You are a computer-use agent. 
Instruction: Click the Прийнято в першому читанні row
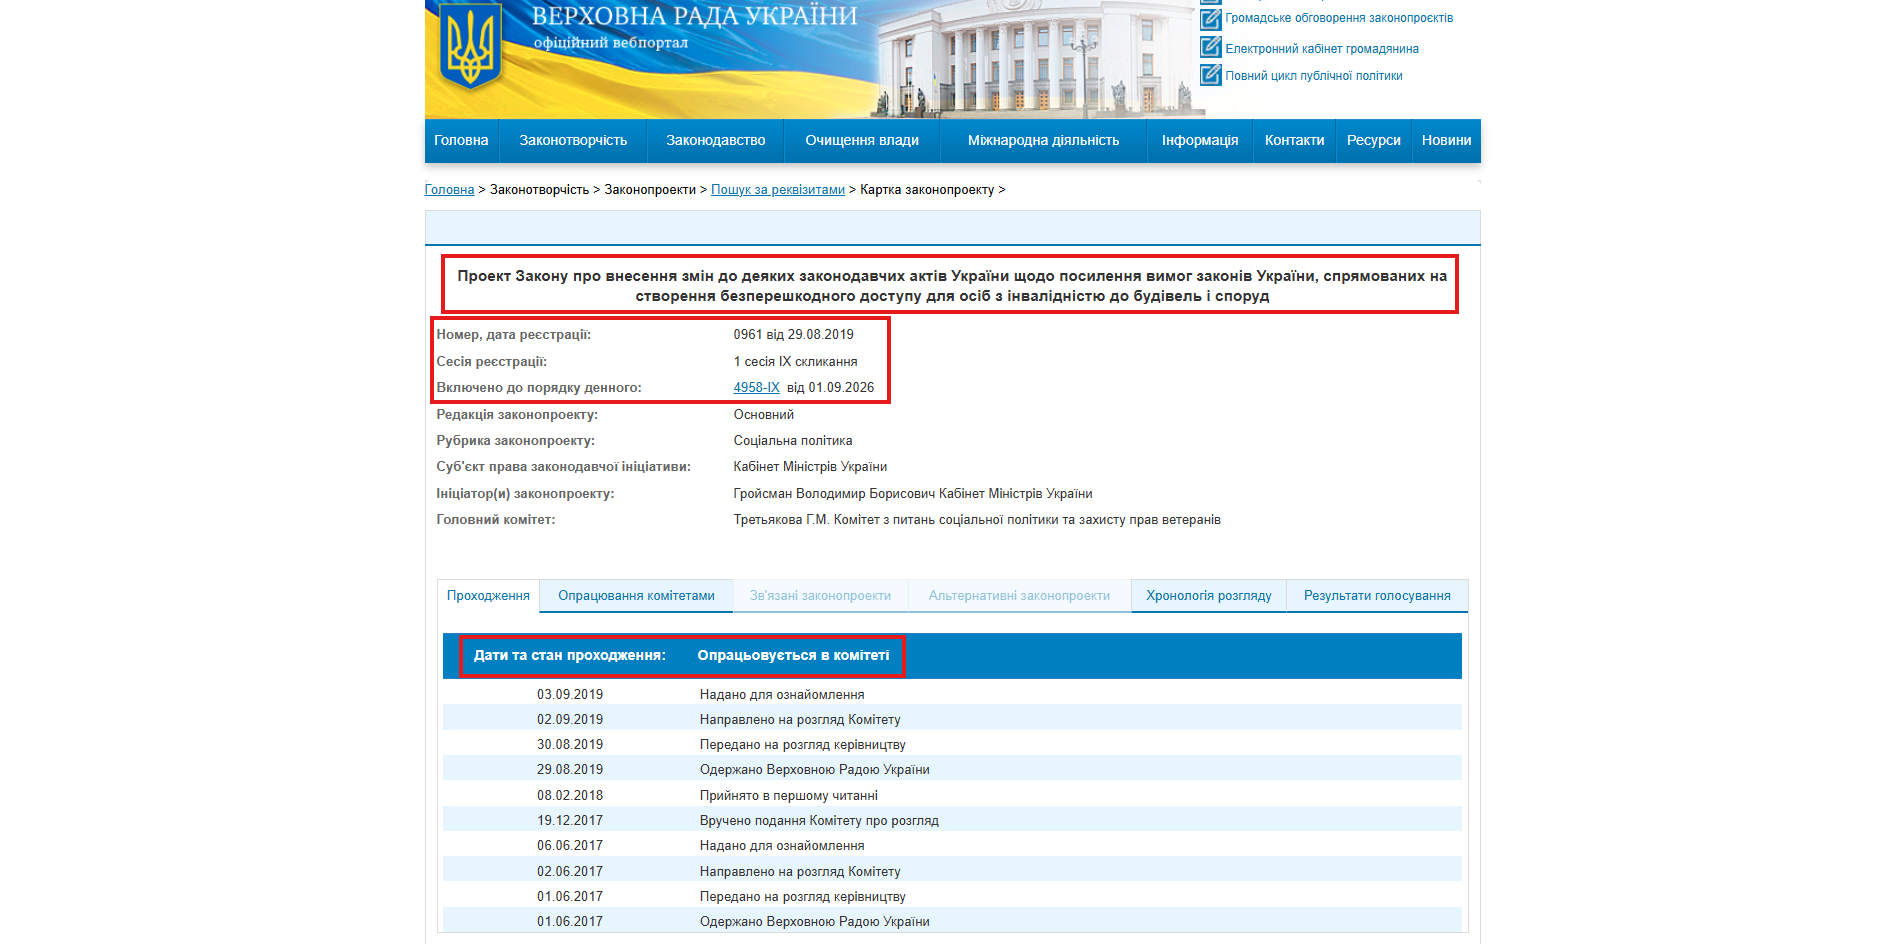[952, 796]
